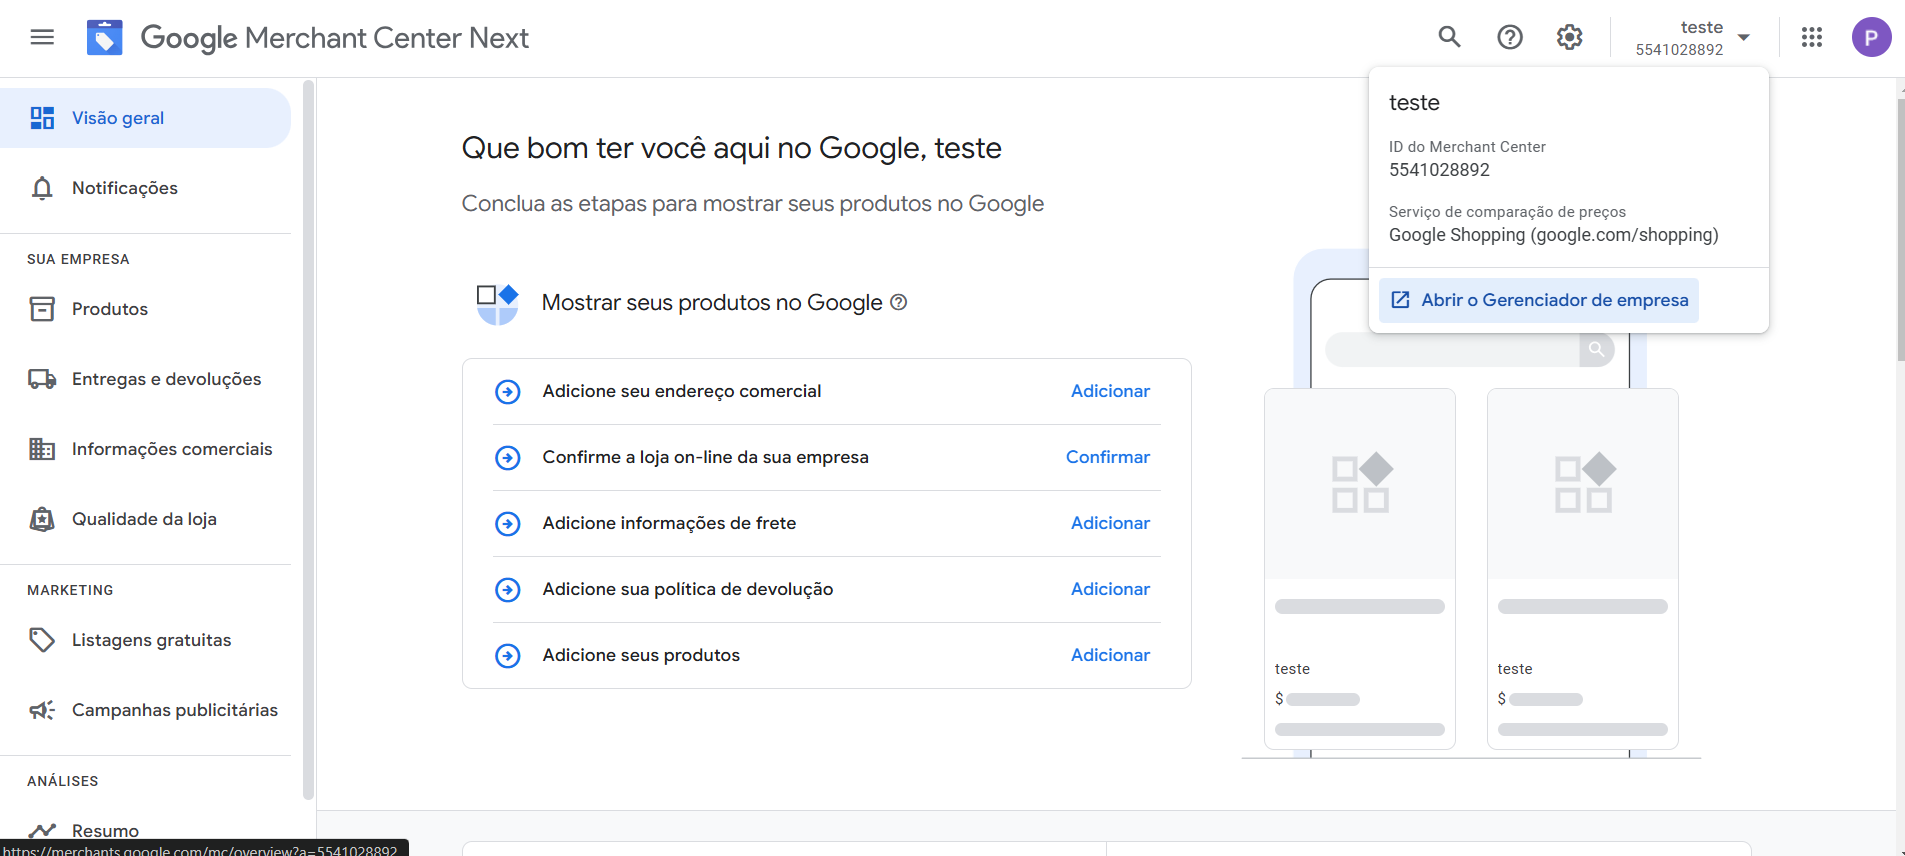Click the open-in-new icon in popup
This screenshot has height=856, width=1905.
pos(1401,300)
